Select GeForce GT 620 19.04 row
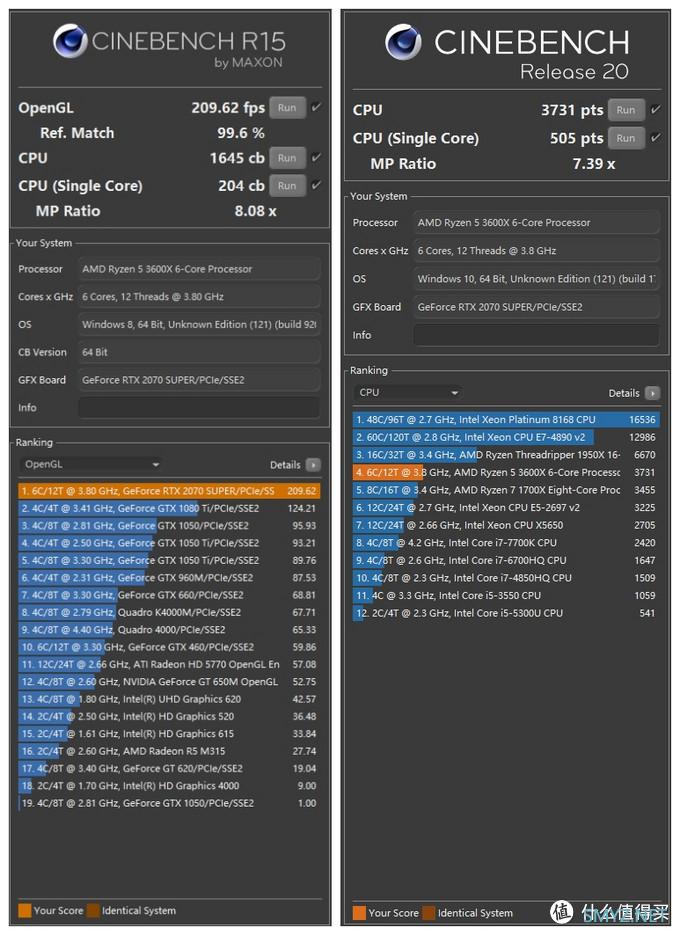680x935 pixels. tap(169, 769)
